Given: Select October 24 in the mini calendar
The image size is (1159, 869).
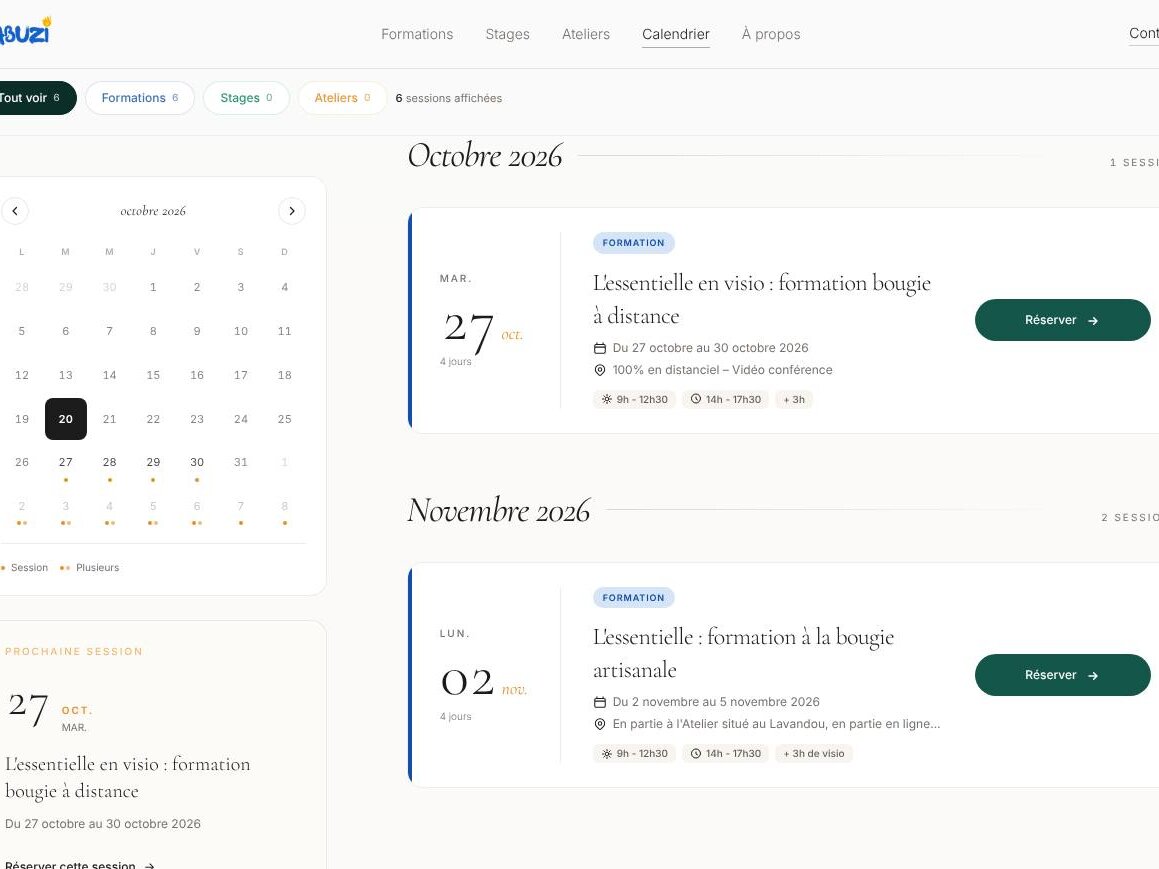Looking at the screenshot, I should (241, 419).
